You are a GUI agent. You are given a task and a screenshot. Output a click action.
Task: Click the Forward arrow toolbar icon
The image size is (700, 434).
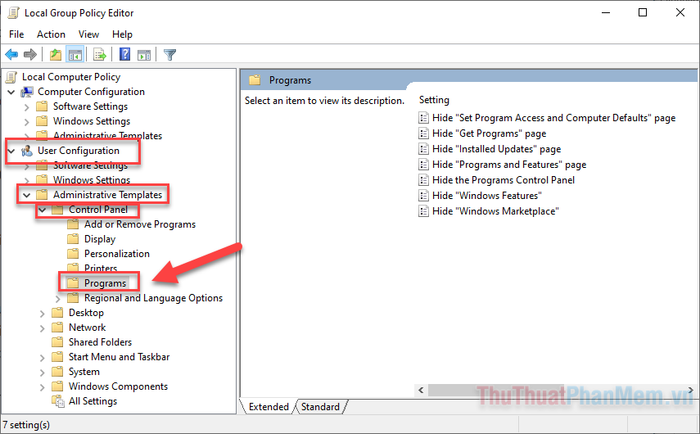30,55
